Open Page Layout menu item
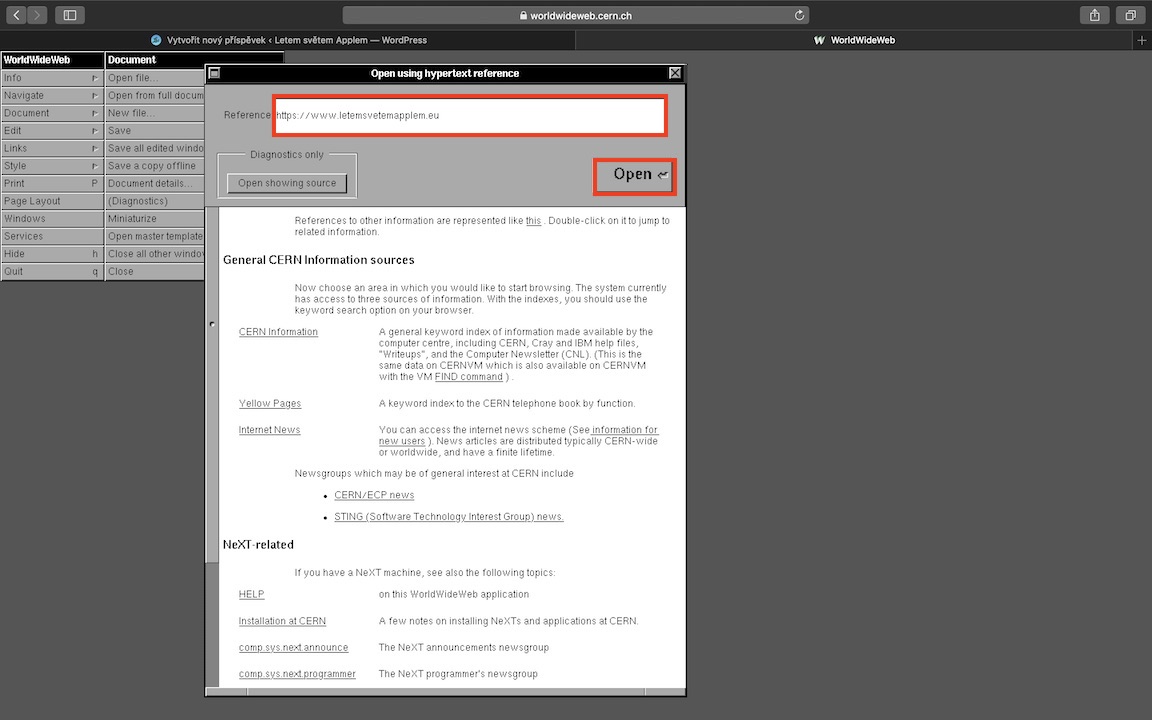This screenshot has width=1152, height=720. pos(51,201)
